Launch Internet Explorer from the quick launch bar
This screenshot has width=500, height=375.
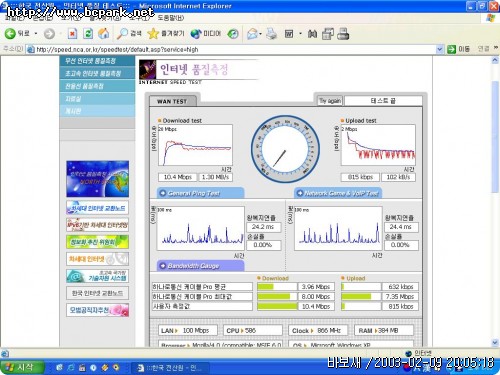[71, 368]
